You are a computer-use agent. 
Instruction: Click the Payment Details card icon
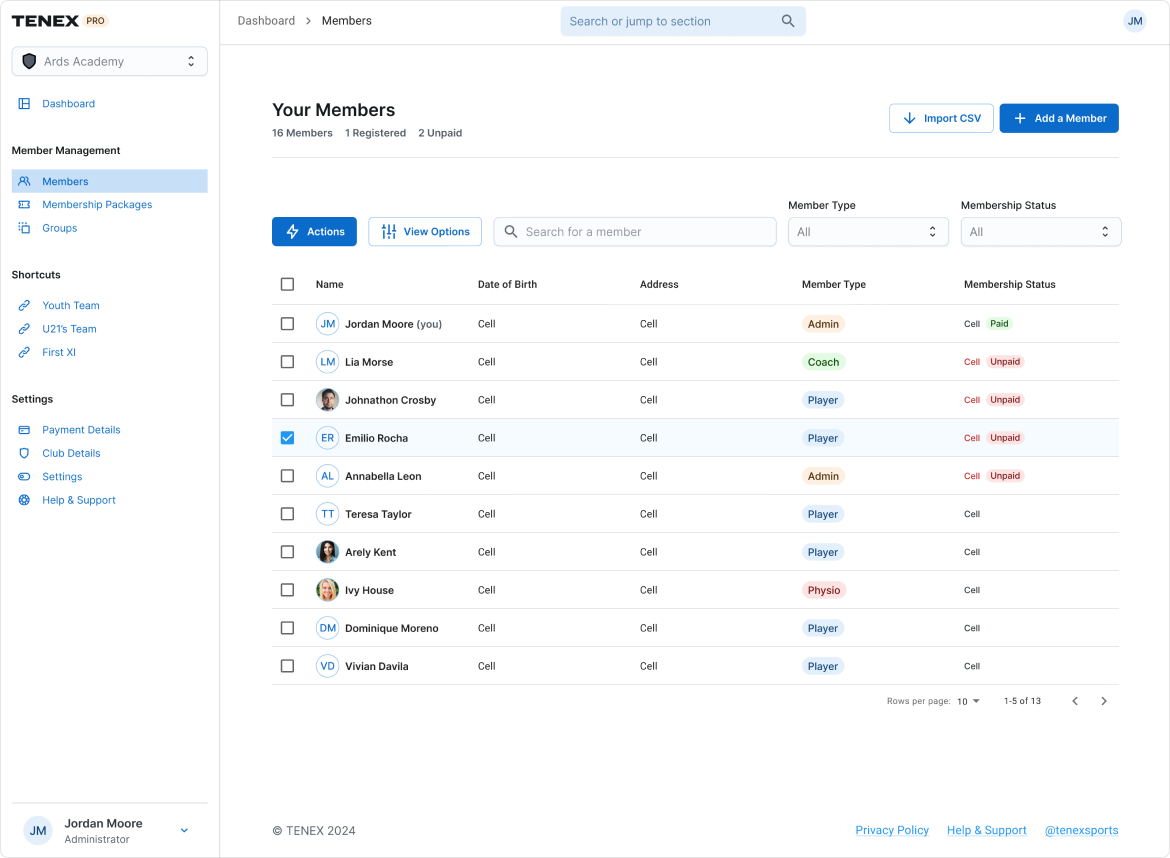(25, 430)
